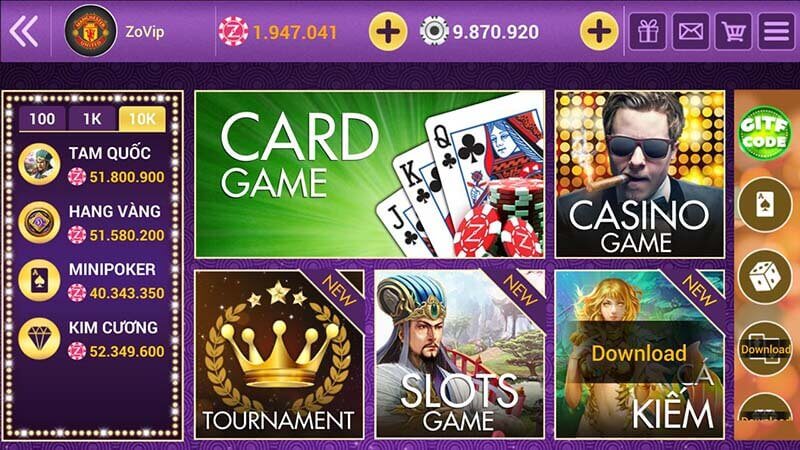Open the ace card sidebar icon
Image resolution: width=800 pixels, height=450 pixels.
click(x=764, y=205)
